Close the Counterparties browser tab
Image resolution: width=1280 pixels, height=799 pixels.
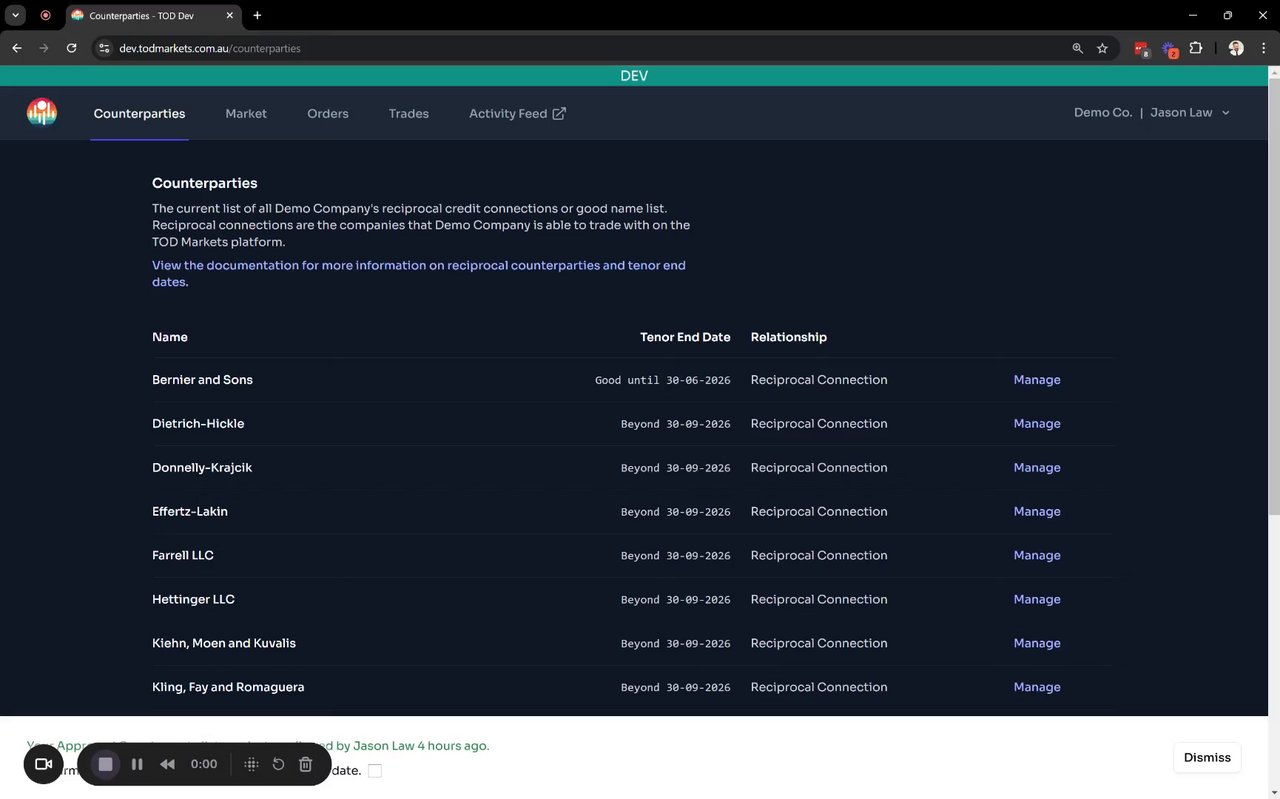pos(229,16)
